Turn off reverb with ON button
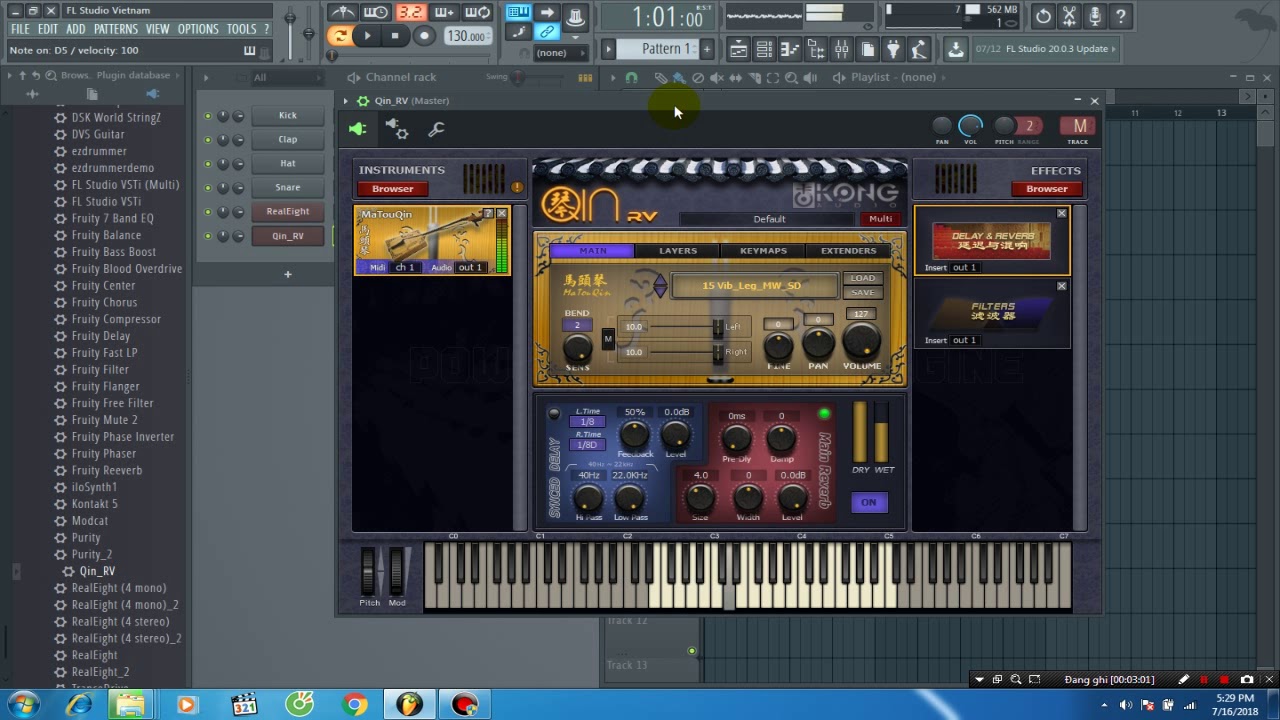The width and height of the screenshot is (1280, 720). [x=868, y=502]
